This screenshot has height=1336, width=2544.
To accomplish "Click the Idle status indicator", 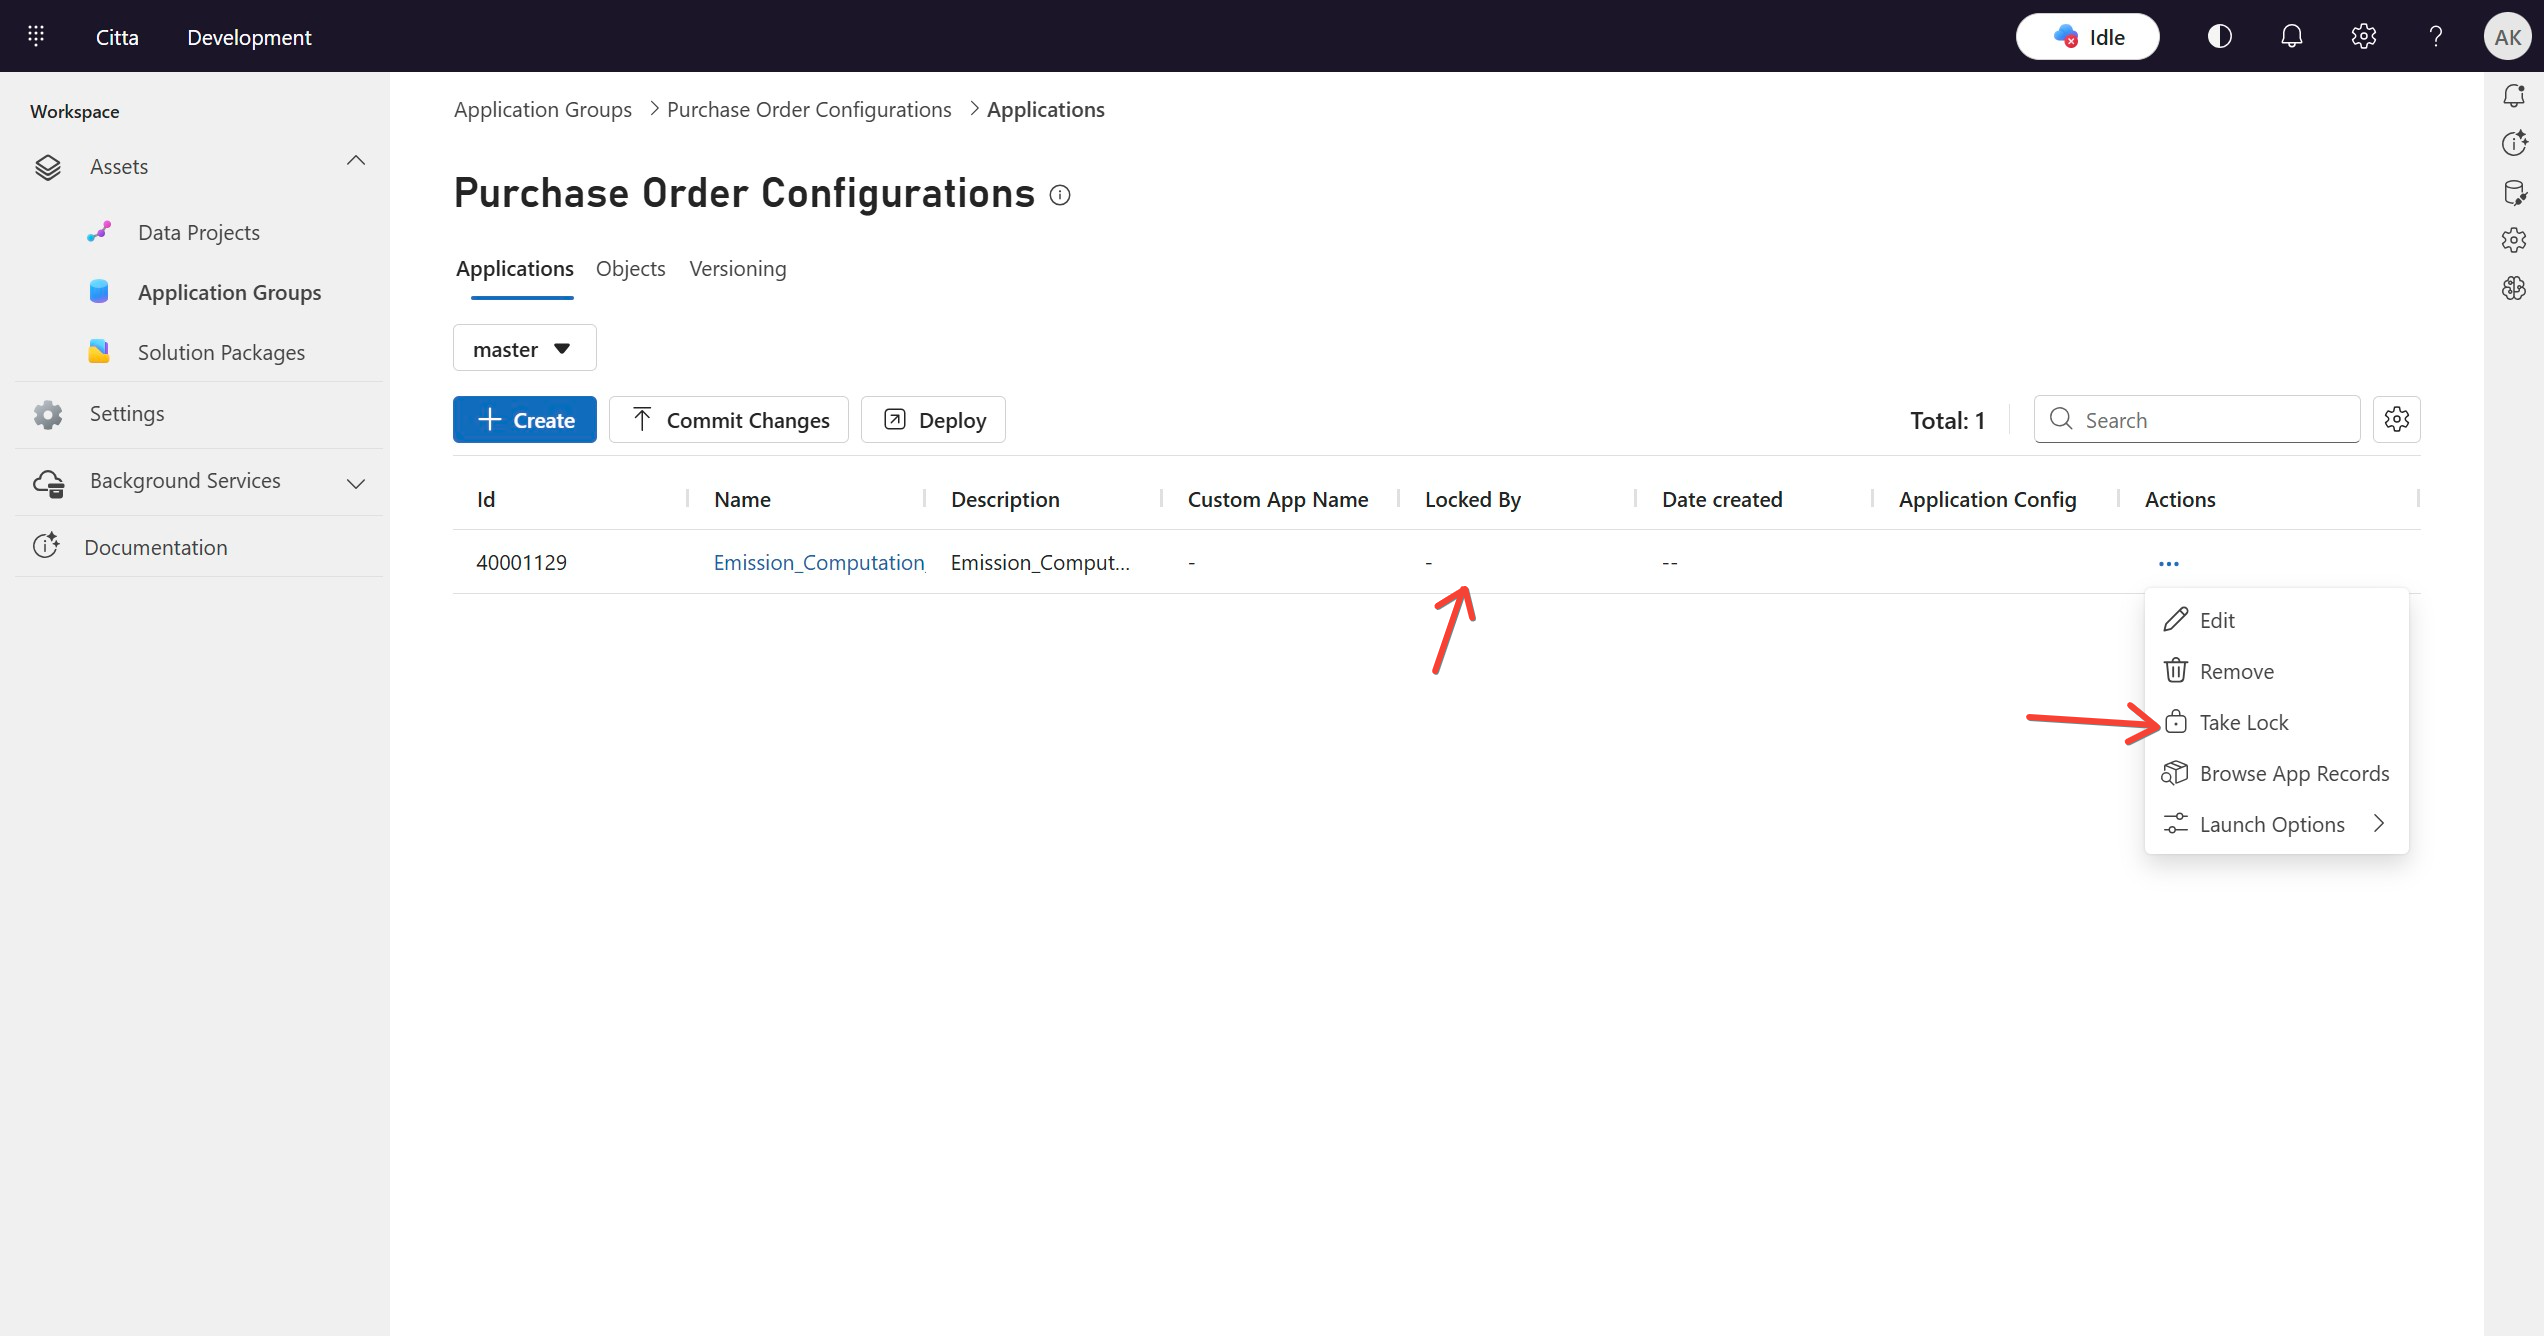I will click(x=2087, y=37).
